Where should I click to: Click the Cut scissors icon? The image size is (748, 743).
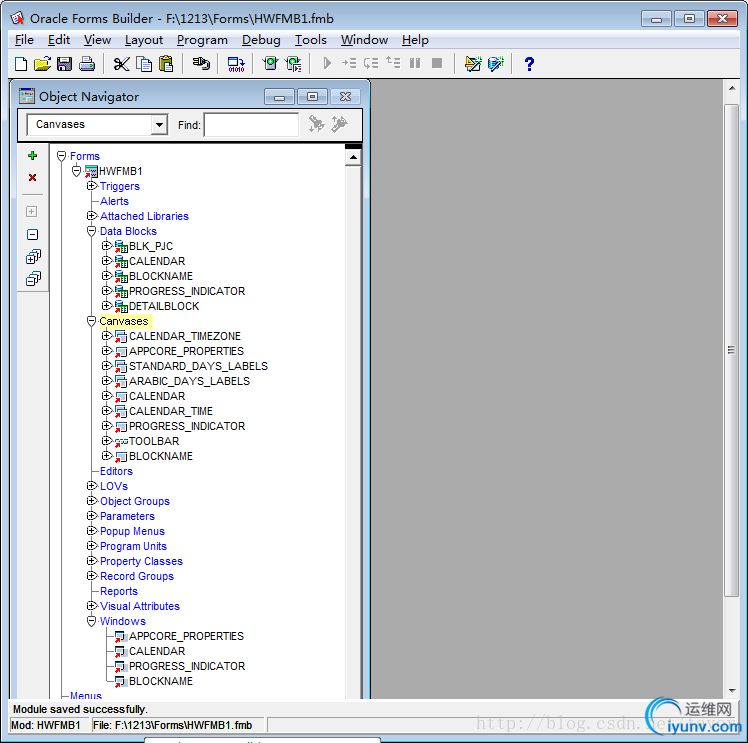pyautogui.click(x=121, y=64)
